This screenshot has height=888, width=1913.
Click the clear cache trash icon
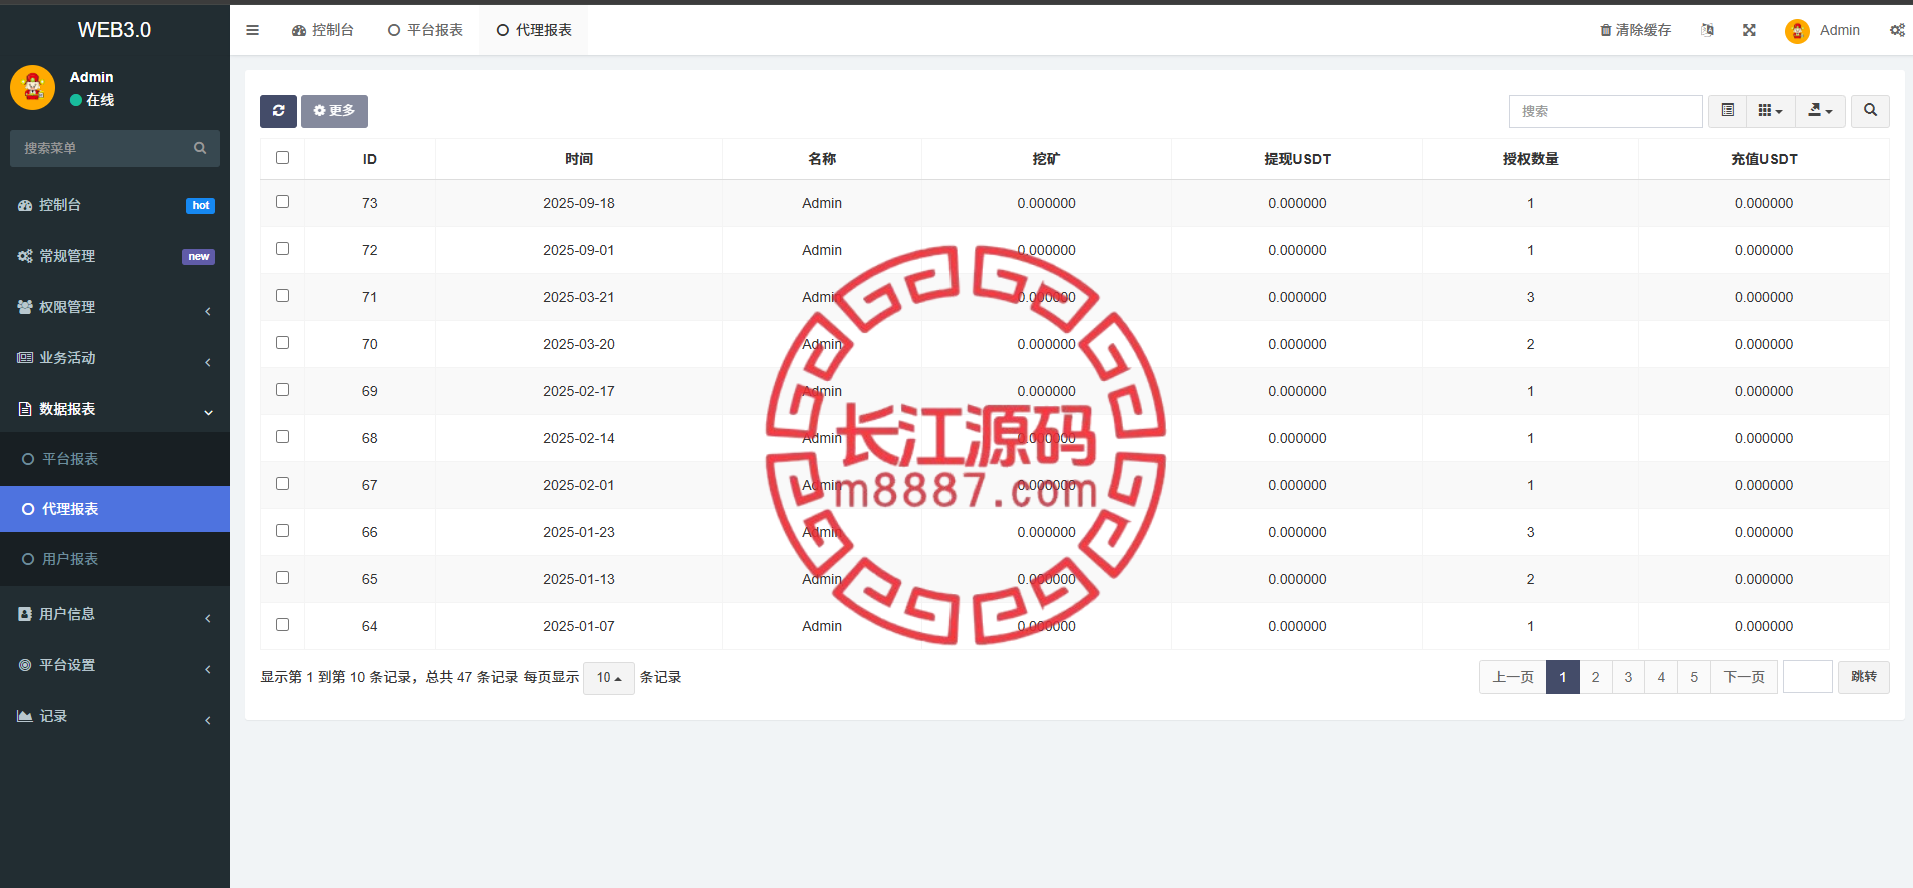(1606, 30)
